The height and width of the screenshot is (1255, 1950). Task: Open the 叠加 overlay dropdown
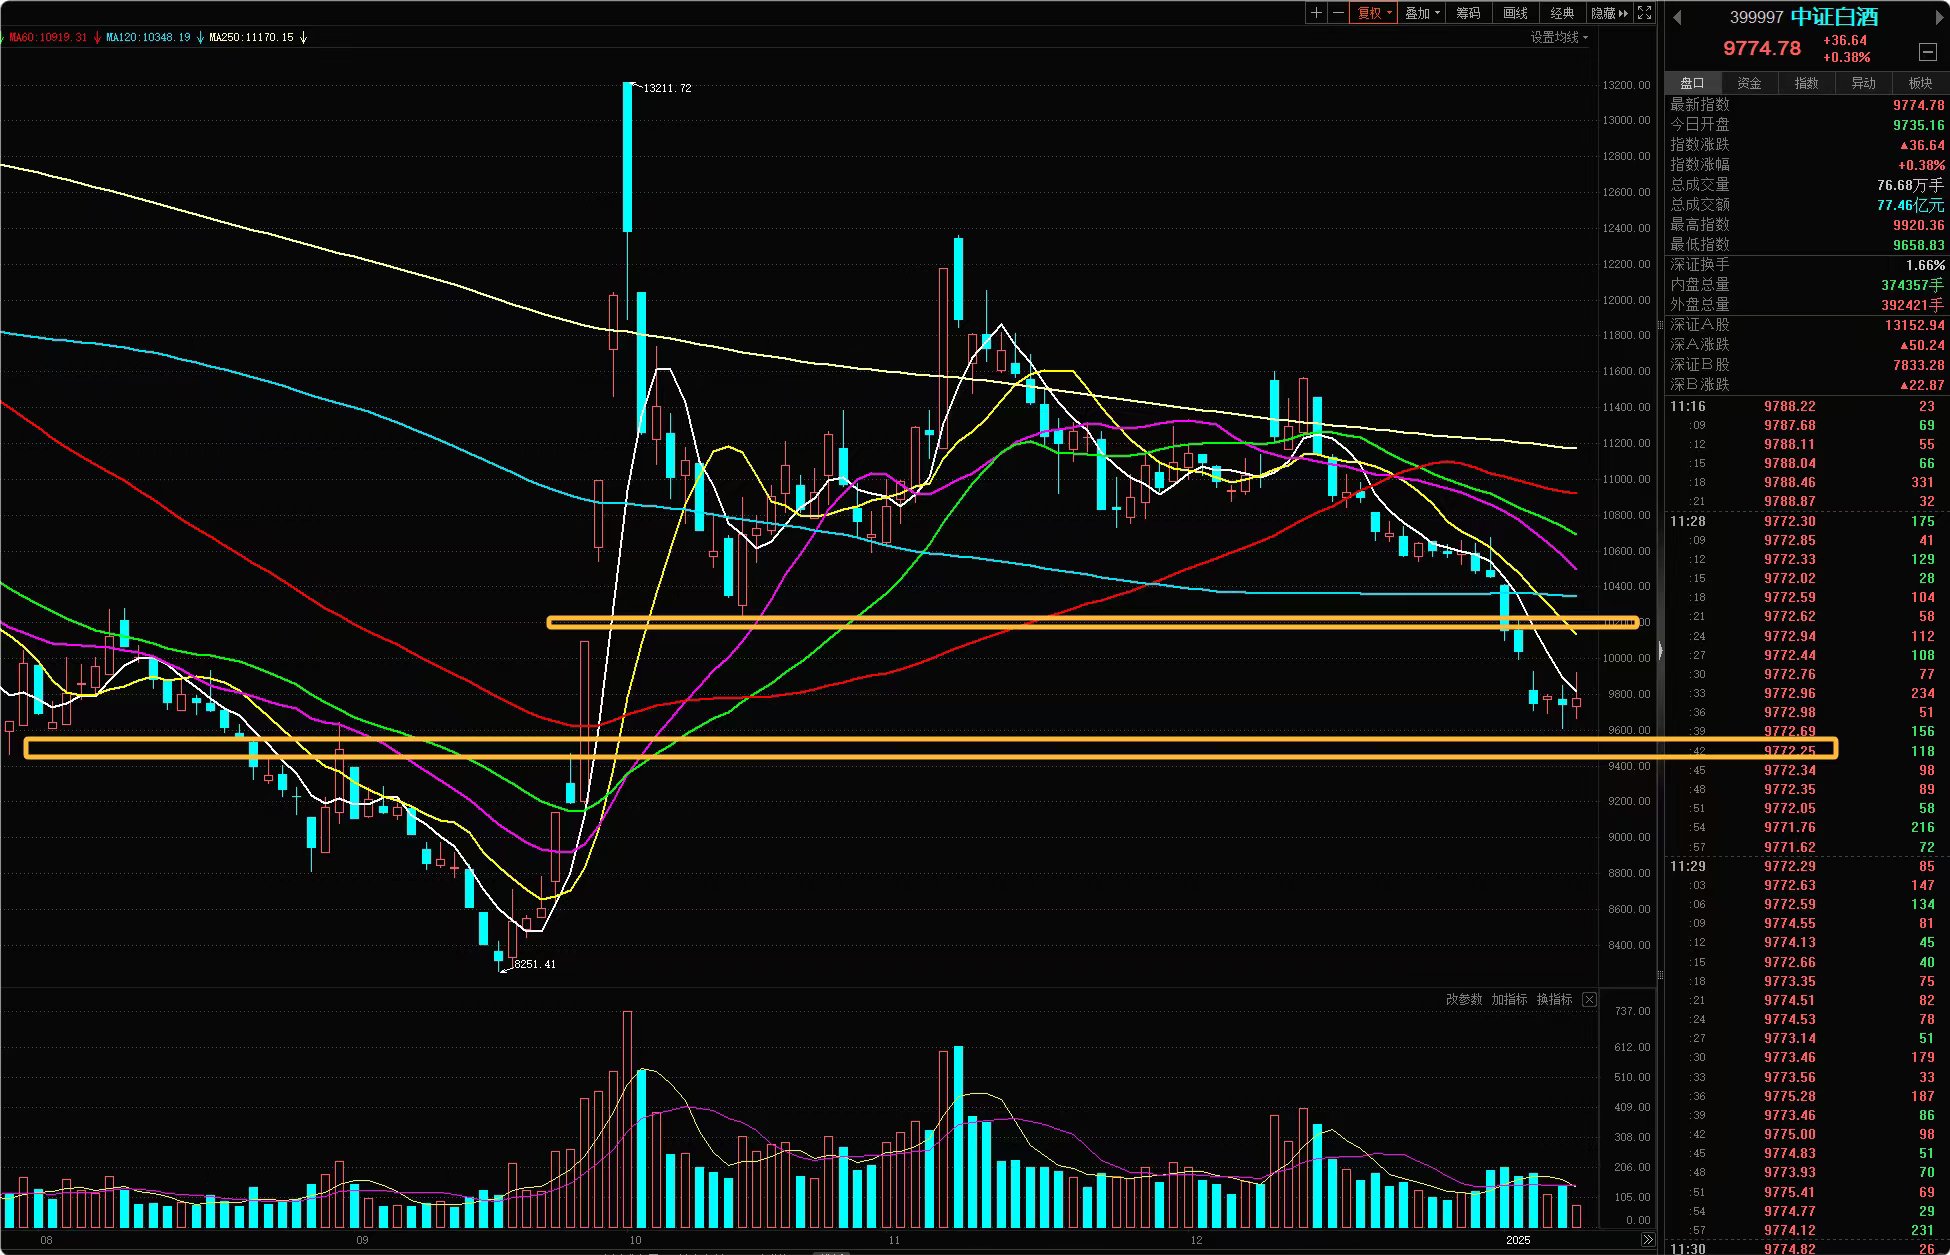point(1422,13)
